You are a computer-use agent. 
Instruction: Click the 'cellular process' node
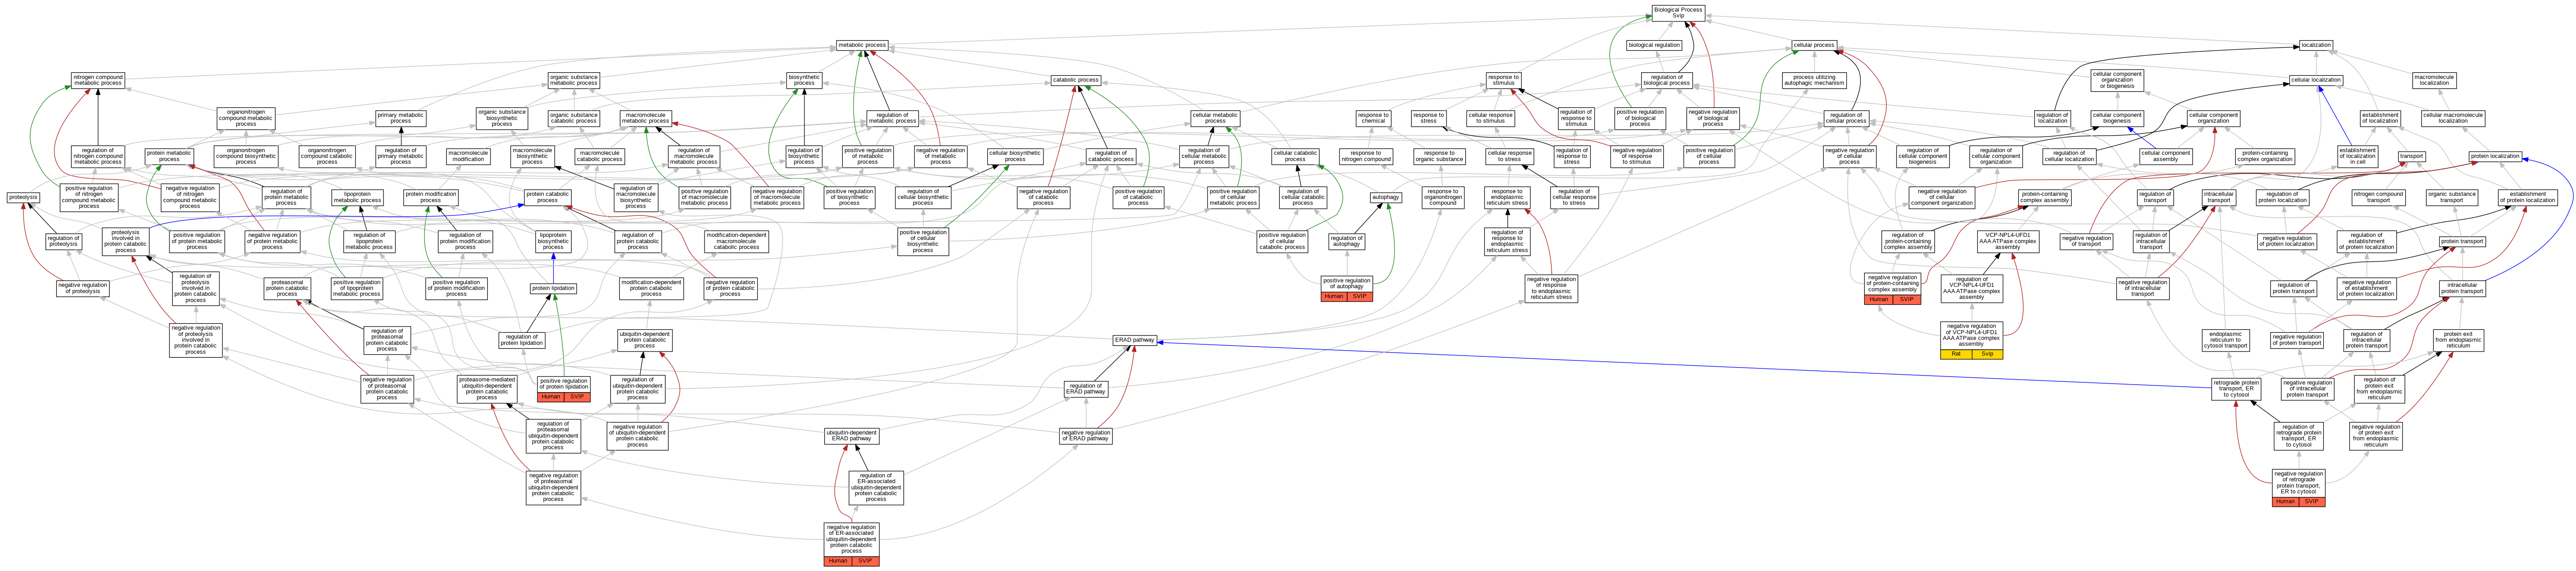tap(1813, 45)
